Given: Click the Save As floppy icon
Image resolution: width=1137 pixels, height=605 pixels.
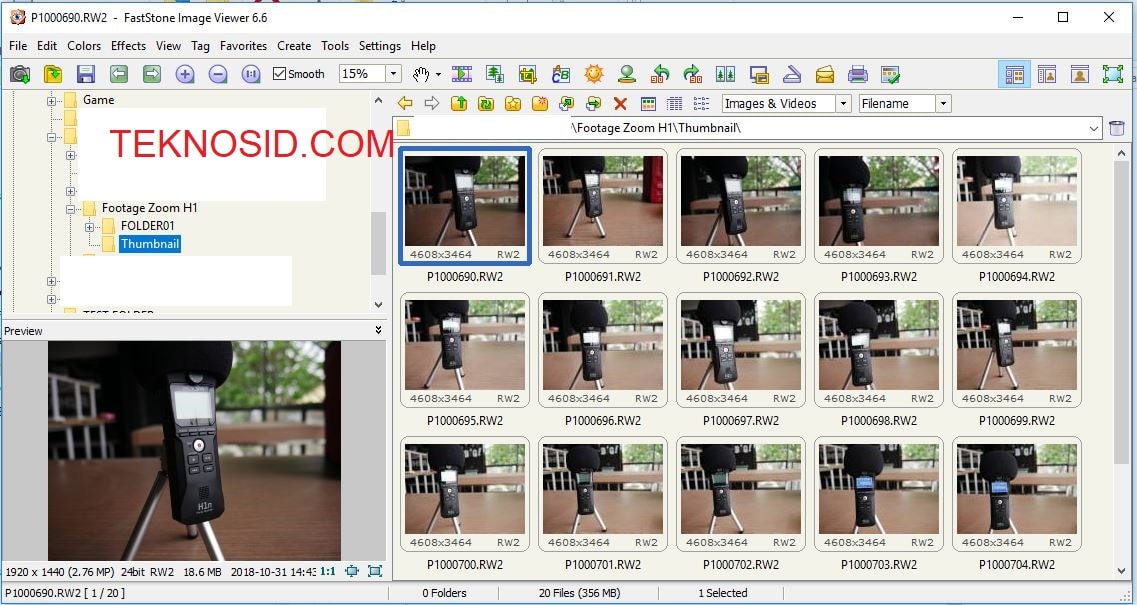Looking at the screenshot, I should point(86,74).
